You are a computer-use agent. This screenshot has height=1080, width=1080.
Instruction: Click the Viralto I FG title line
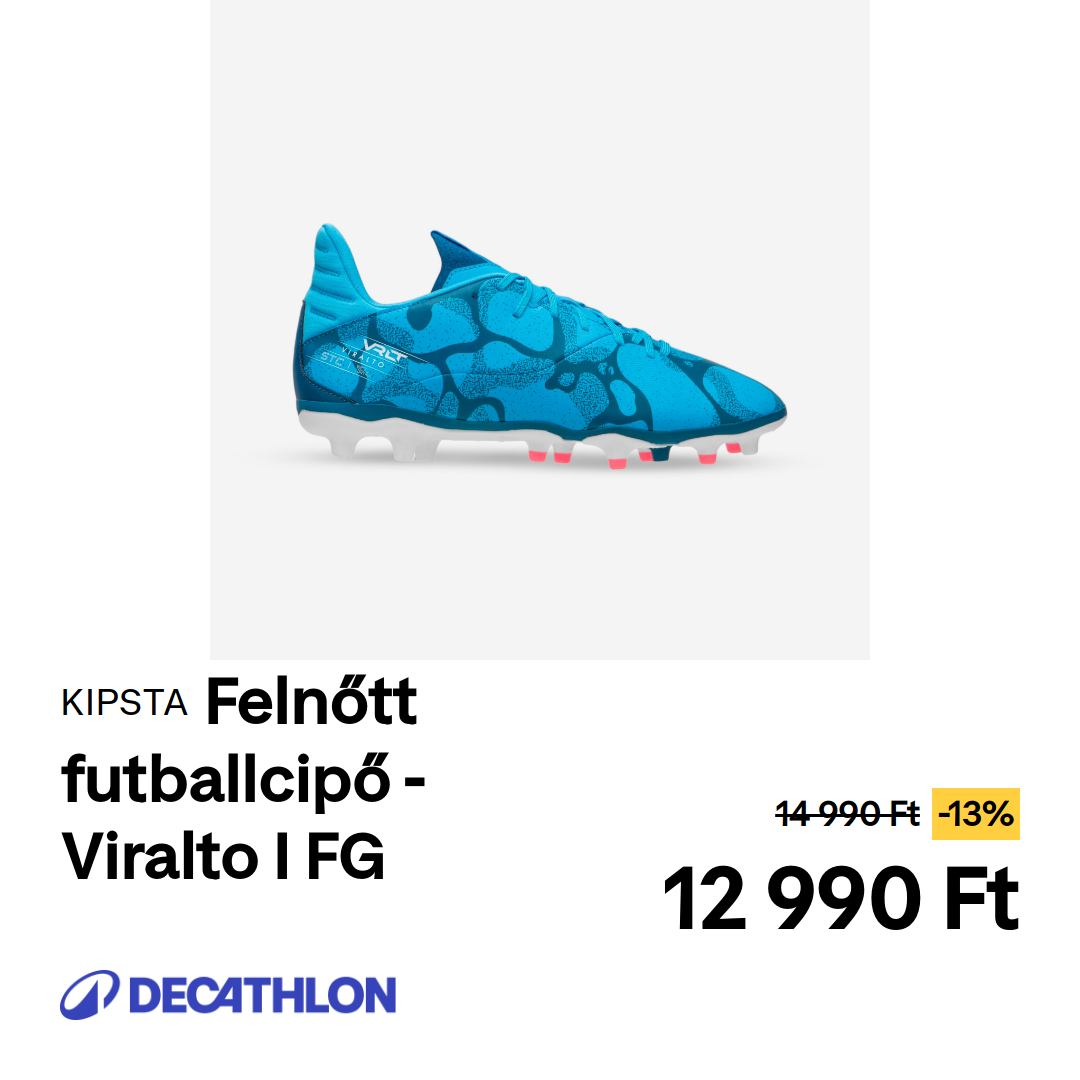click(x=222, y=857)
